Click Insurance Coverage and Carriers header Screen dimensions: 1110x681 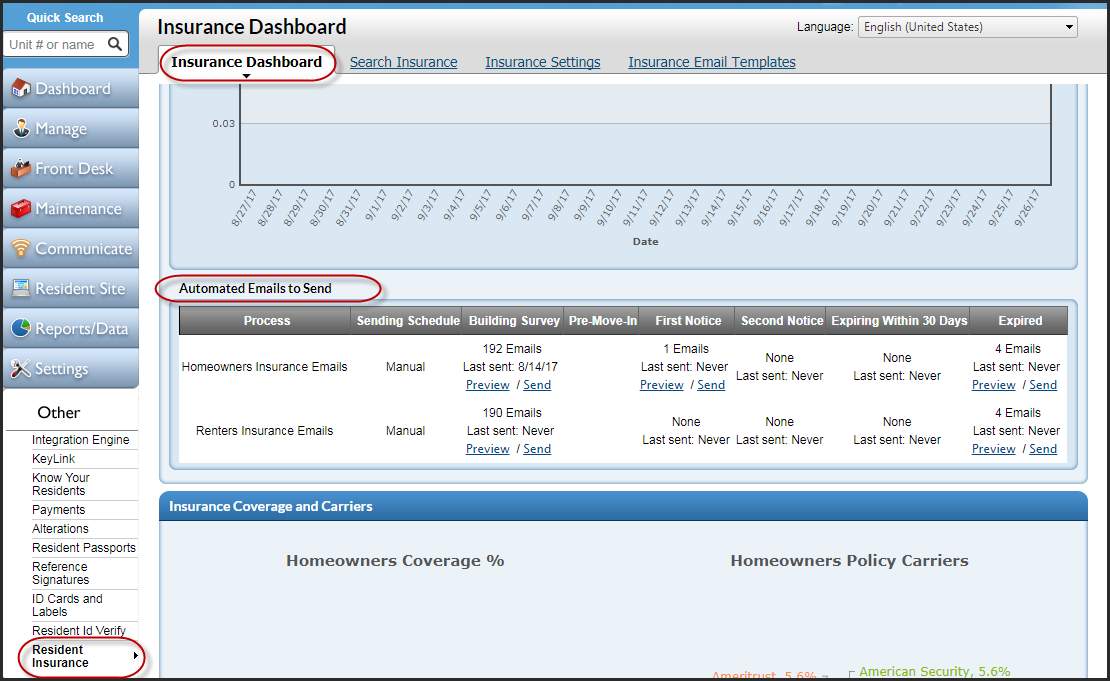point(623,506)
